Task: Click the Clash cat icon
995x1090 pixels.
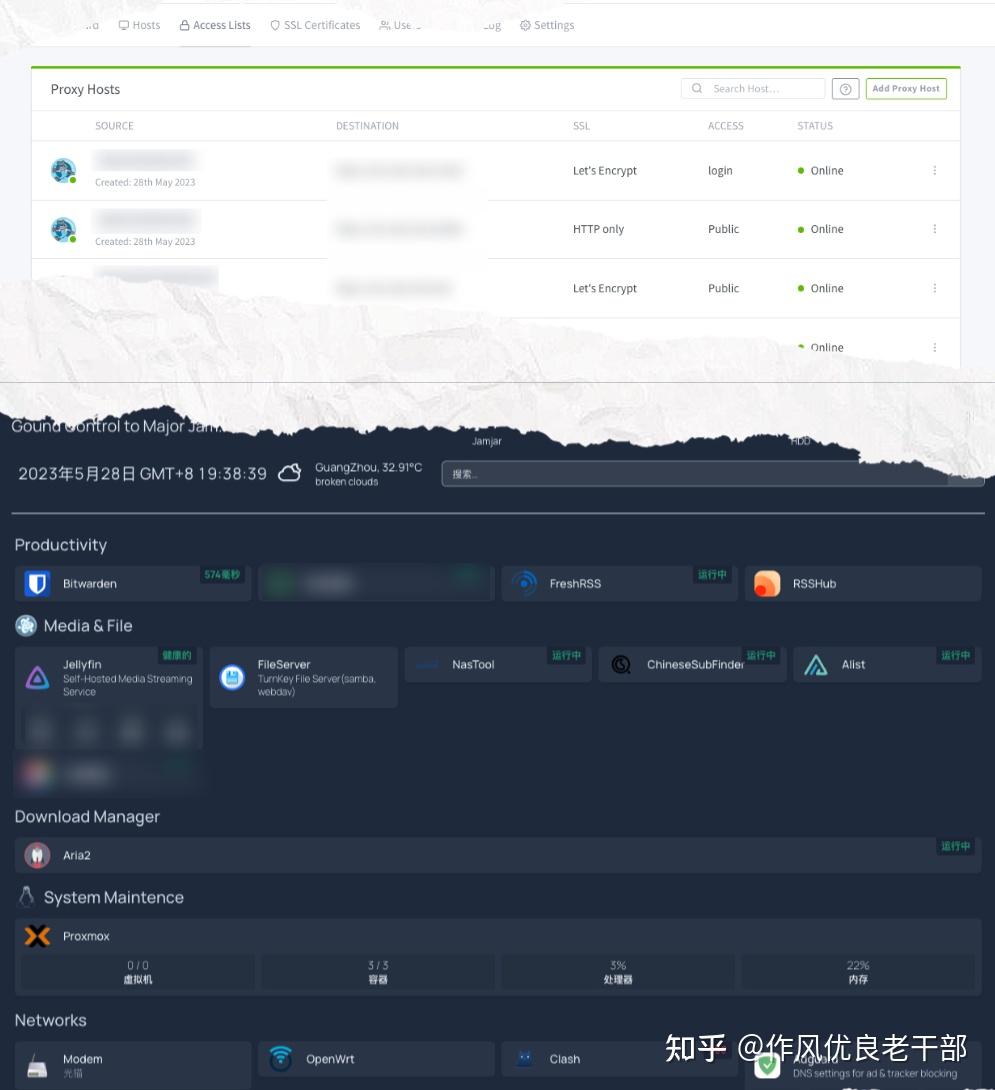Action: coord(524,1059)
